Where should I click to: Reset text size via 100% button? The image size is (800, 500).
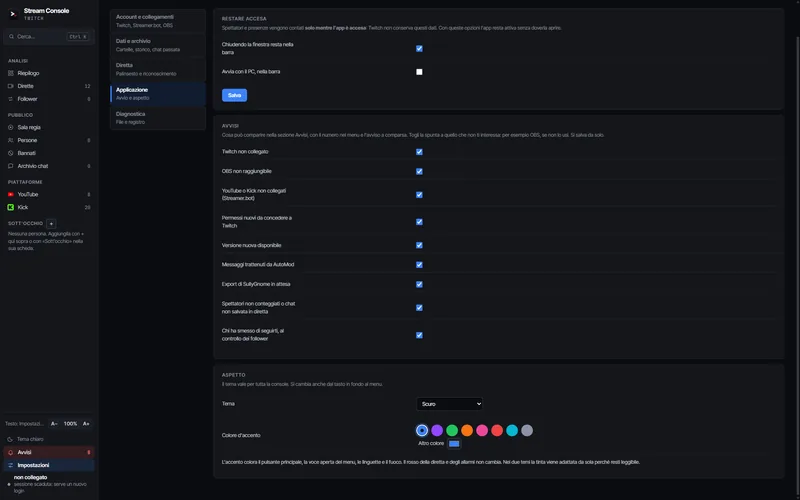tap(70, 423)
